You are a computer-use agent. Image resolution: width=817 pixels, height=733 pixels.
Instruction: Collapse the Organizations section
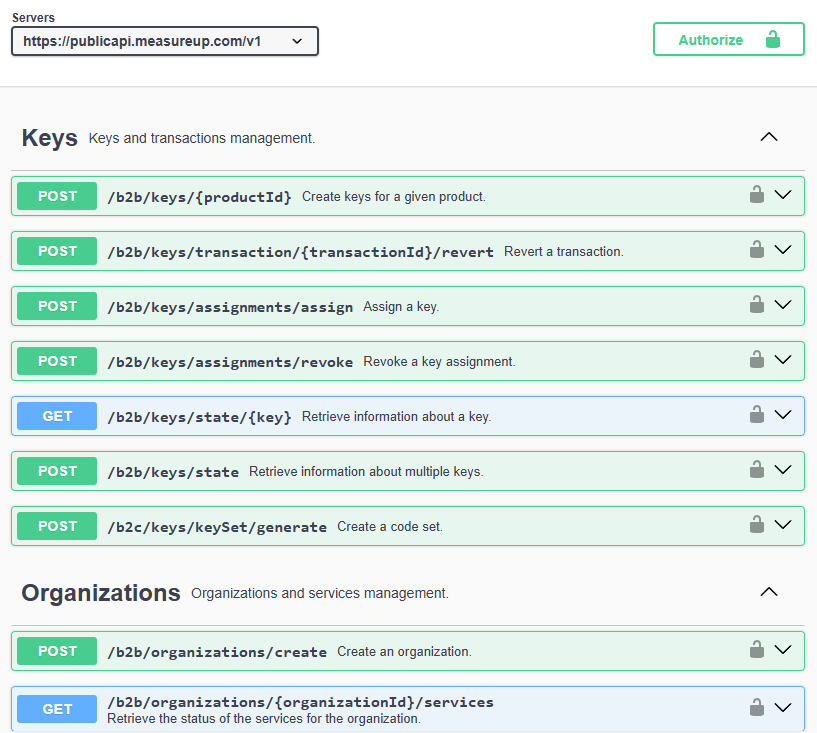(769, 592)
